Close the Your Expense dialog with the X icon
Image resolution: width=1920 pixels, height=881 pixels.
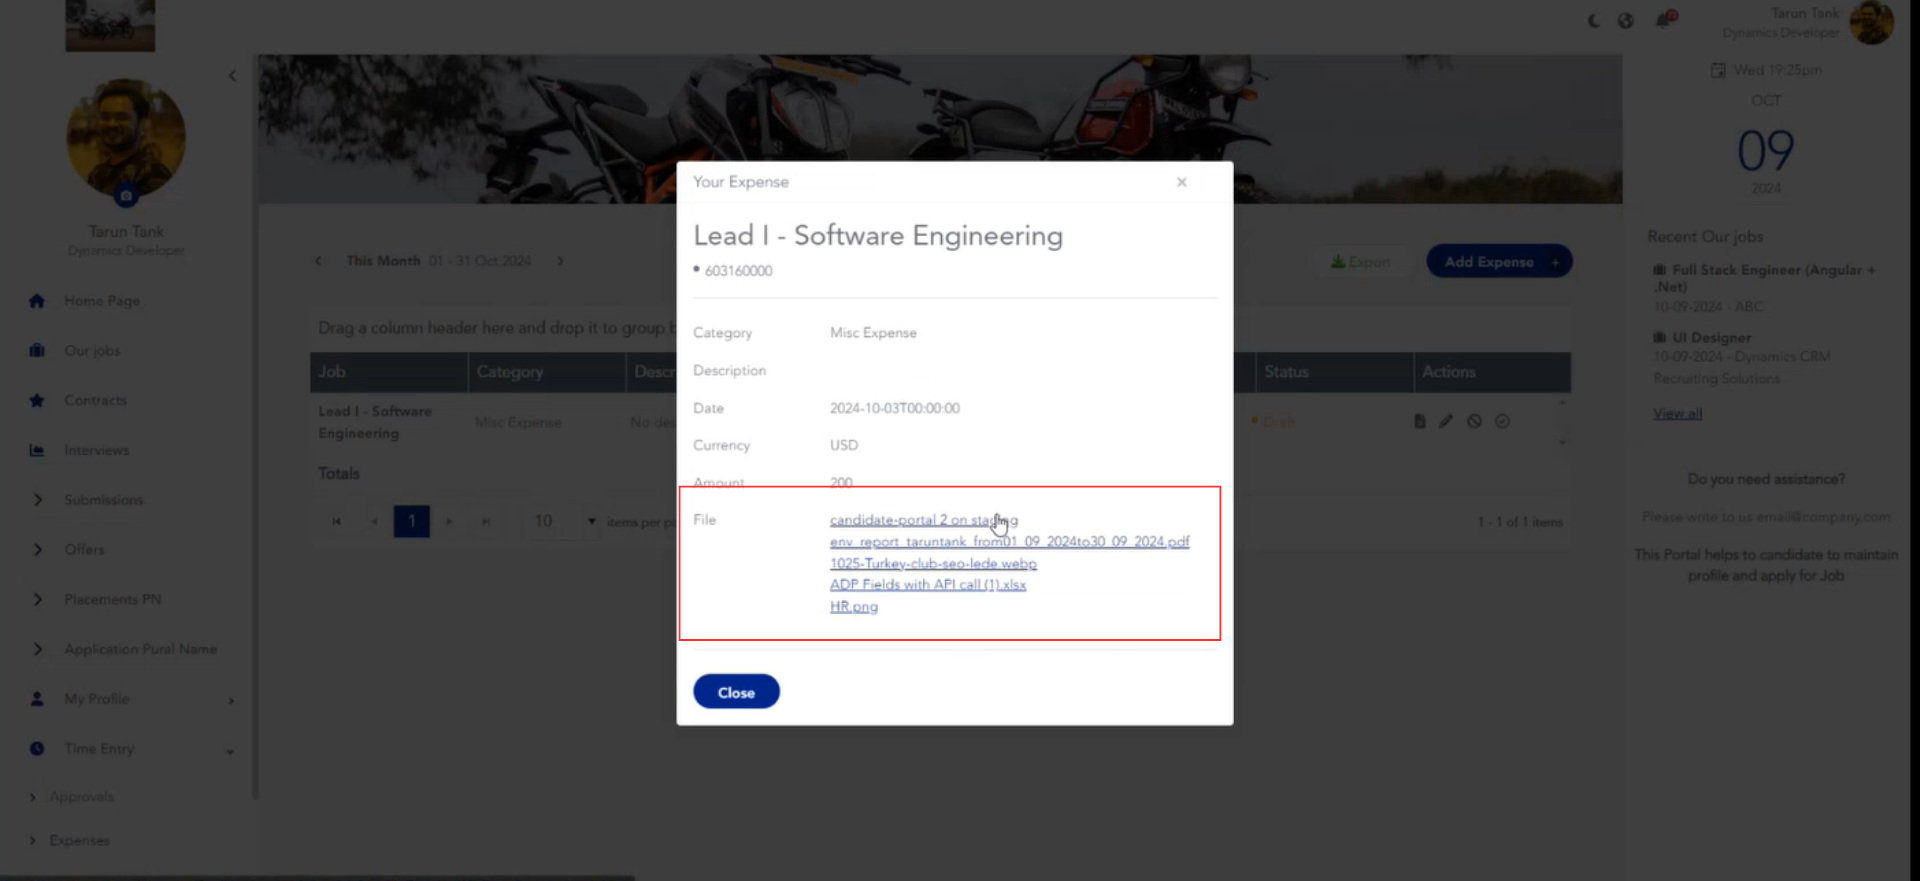[1182, 182]
